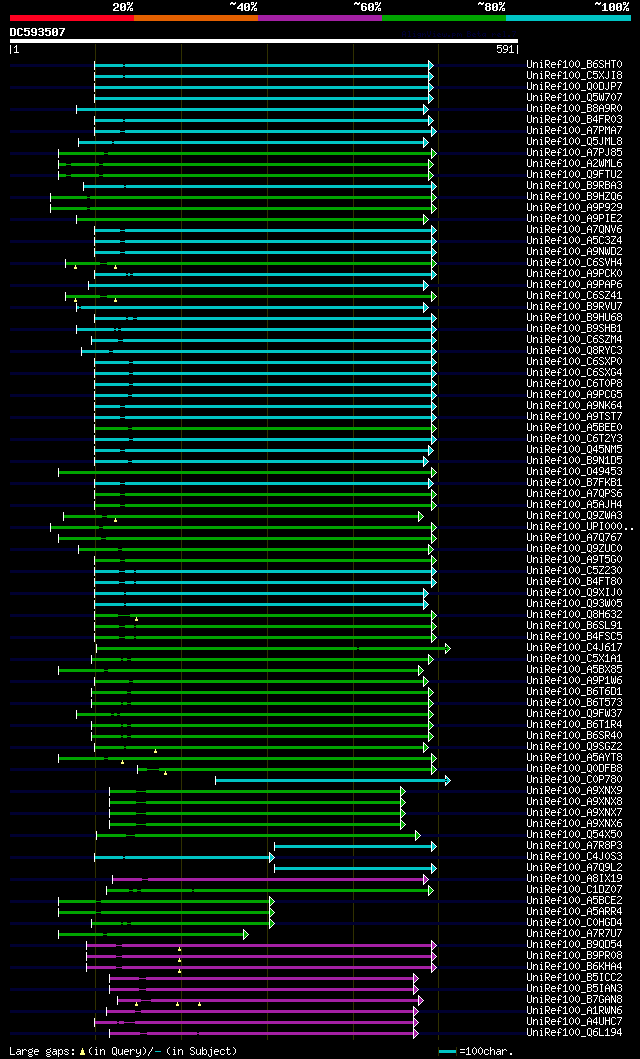Click UniRef100_A9PIE2 label
Viewport: 640px width, 1059px height.
pyautogui.click(x=575, y=219)
